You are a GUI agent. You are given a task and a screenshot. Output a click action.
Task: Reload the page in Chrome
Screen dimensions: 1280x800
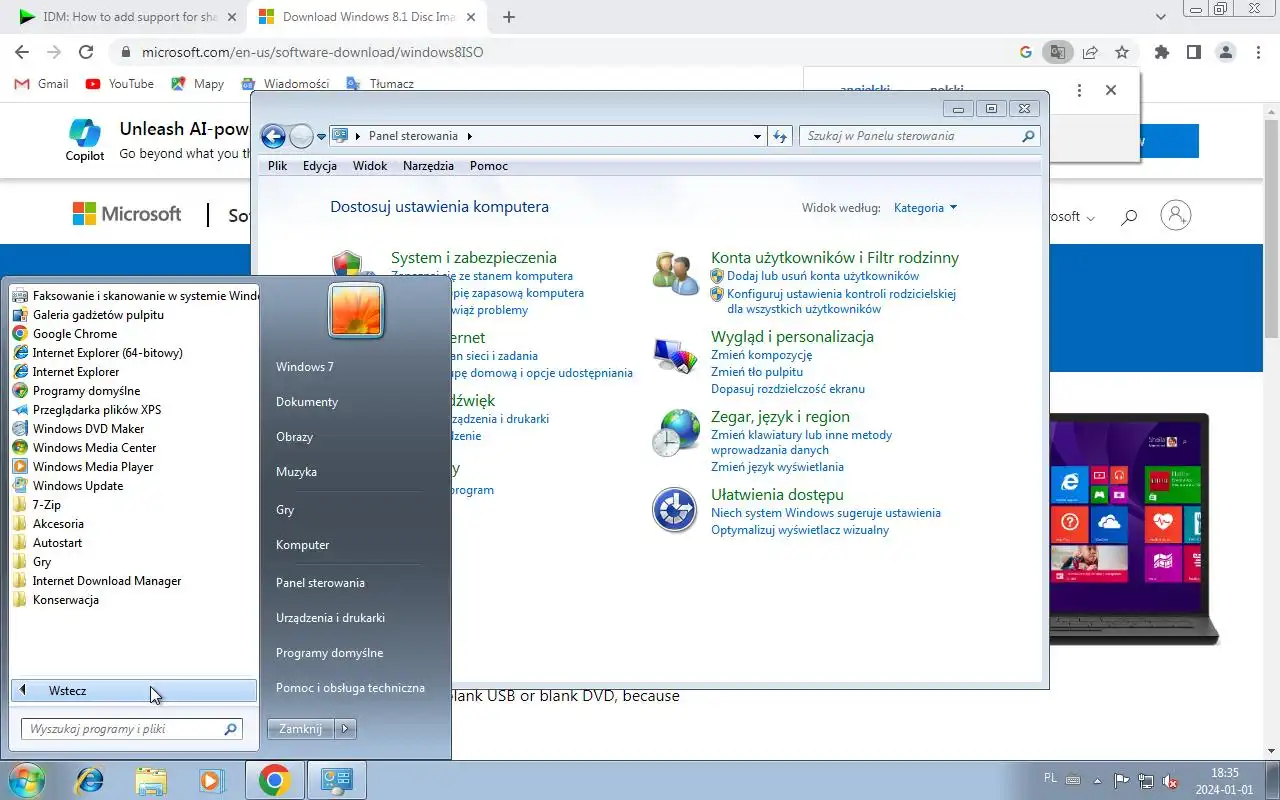(x=86, y=52)
